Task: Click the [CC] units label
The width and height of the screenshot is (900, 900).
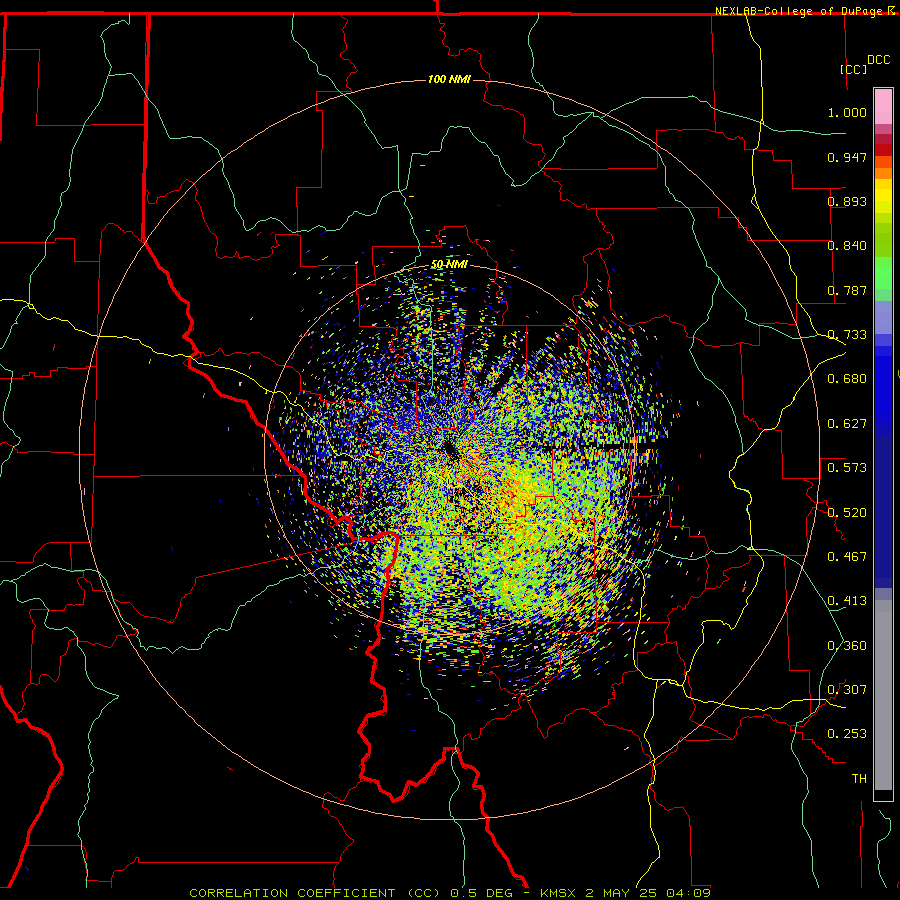Action: coord(854,69)
